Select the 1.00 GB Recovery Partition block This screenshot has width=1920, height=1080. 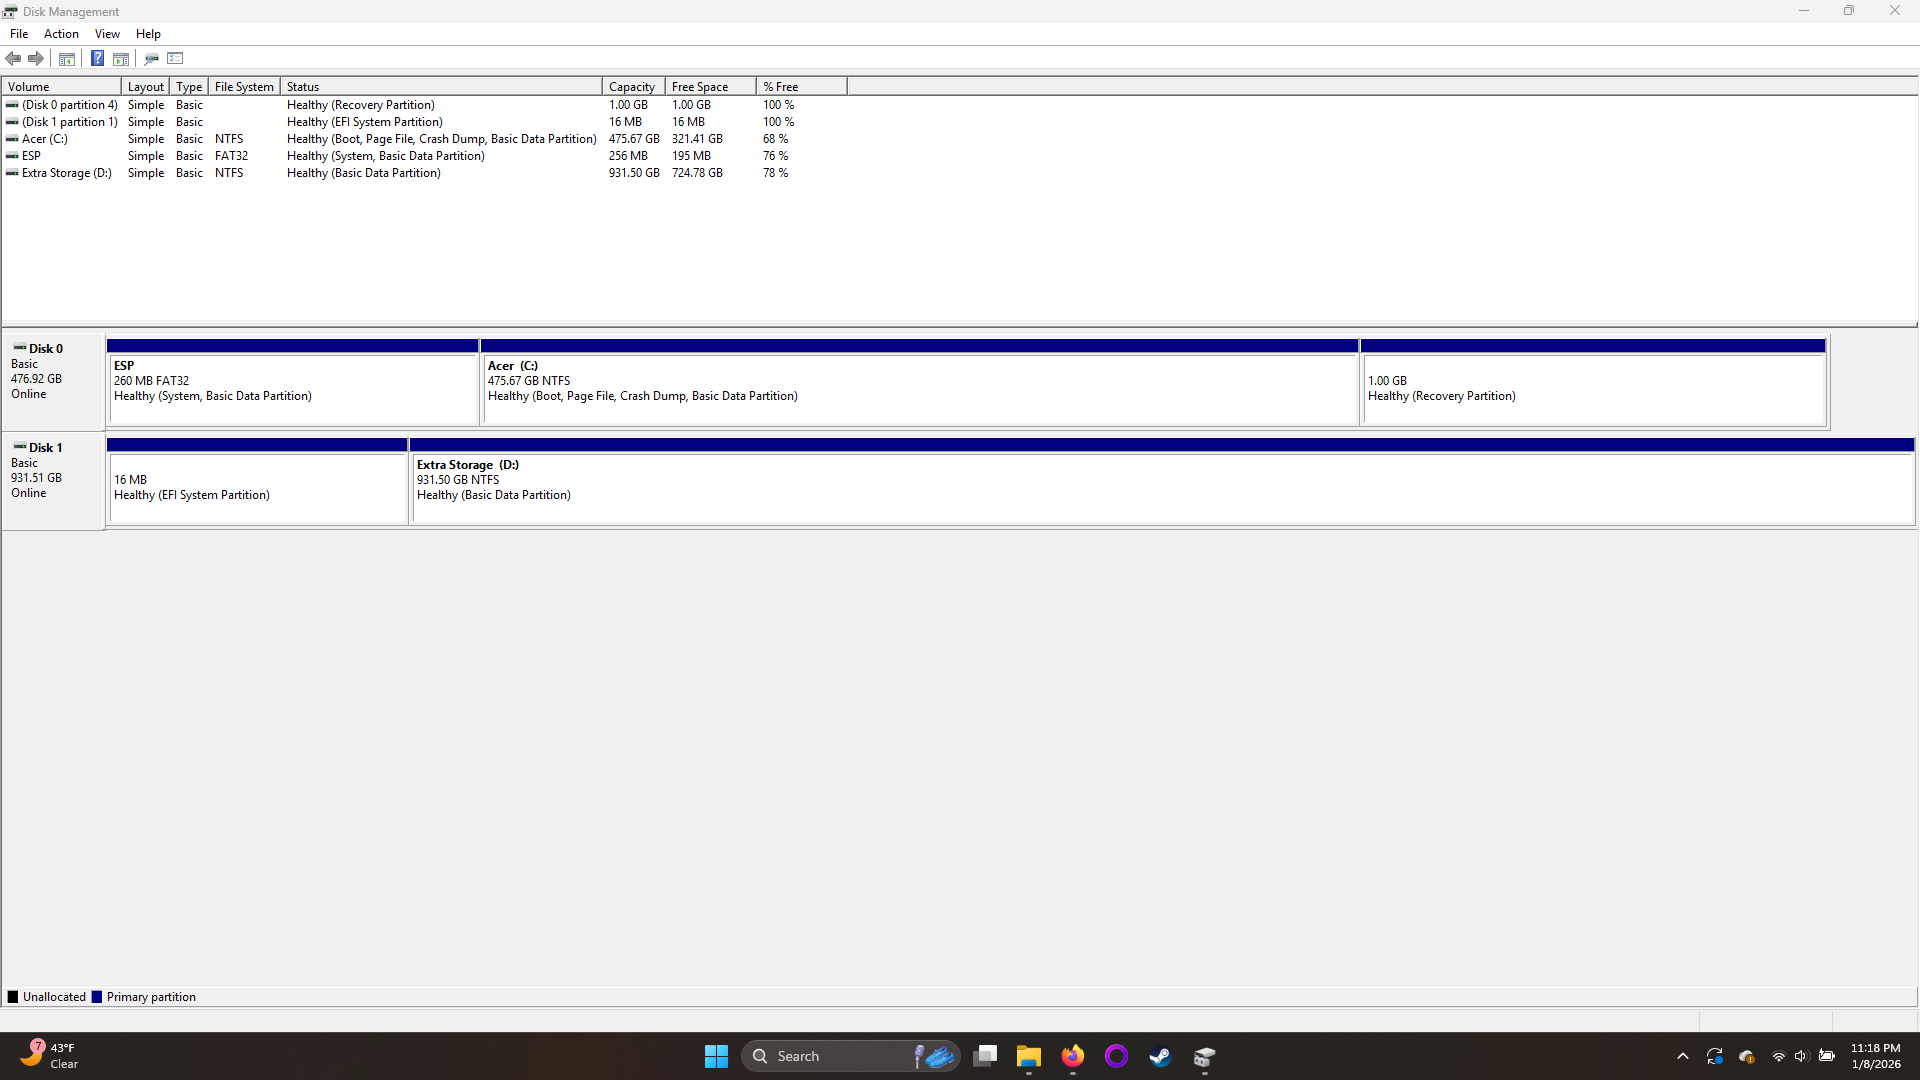point(1592,388)
